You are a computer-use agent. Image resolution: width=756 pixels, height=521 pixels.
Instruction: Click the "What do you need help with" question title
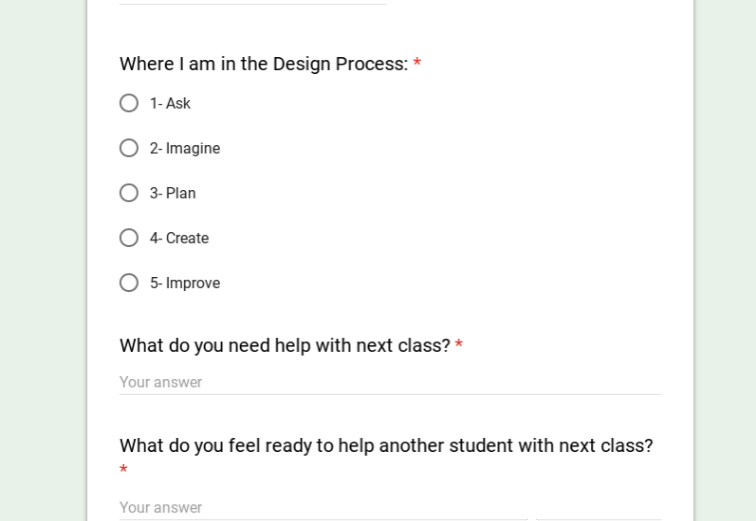click(284, 345)
